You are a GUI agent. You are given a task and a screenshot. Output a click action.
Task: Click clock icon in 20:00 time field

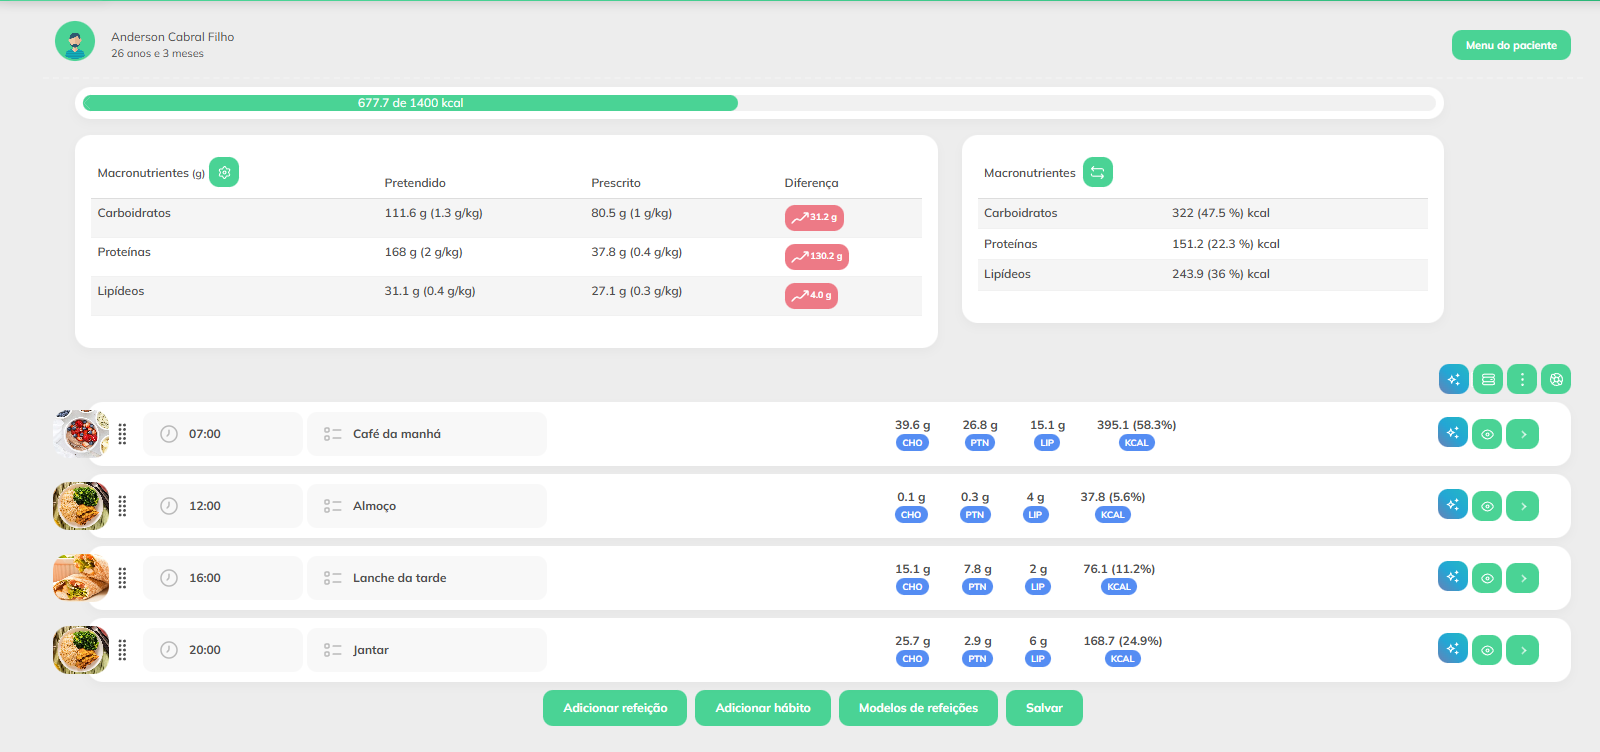pyautogui.click(x=169, y=650)
